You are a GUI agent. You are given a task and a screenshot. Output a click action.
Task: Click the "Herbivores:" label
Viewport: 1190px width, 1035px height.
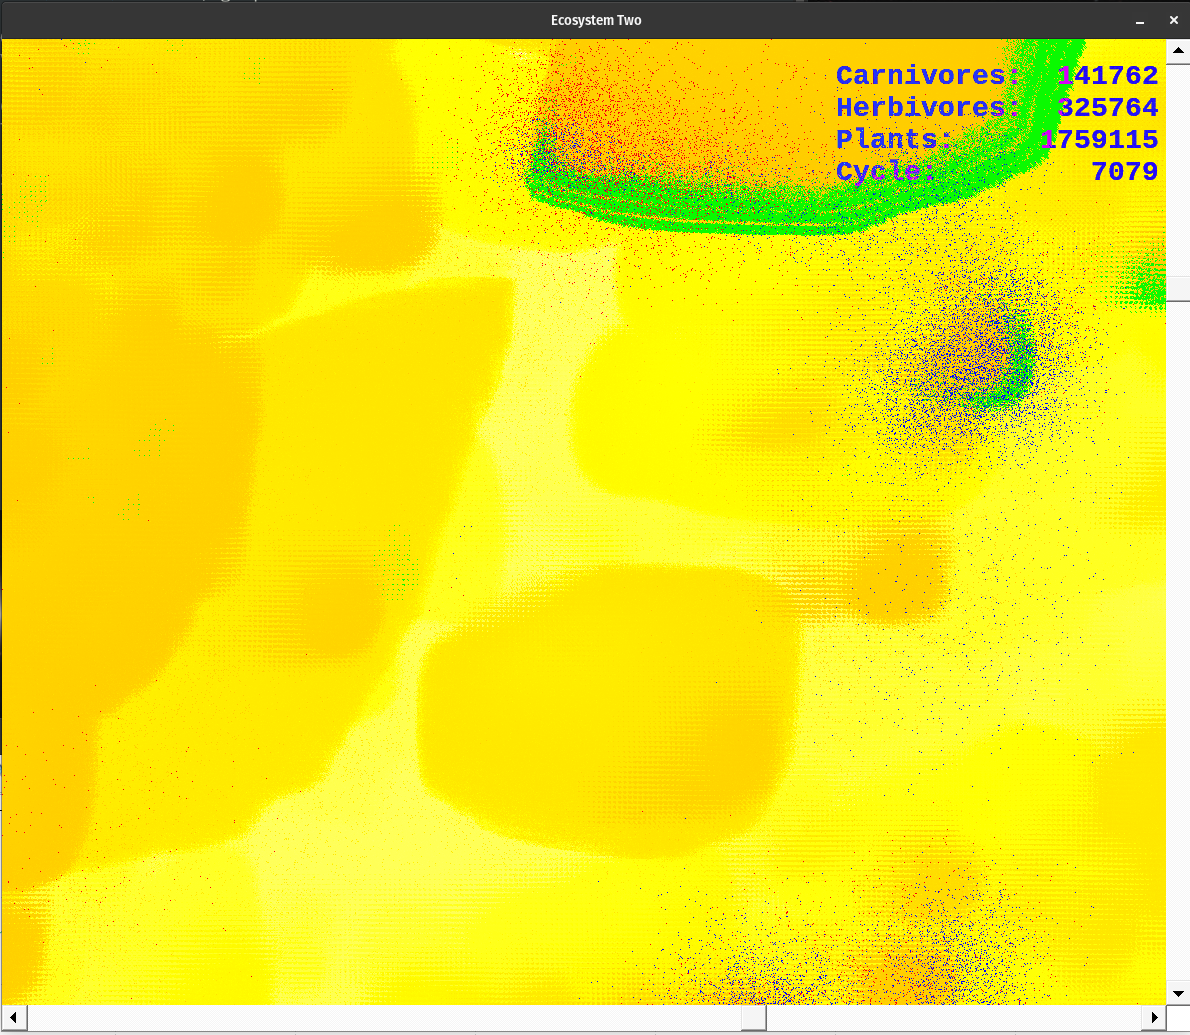click(x=928, y=108)
